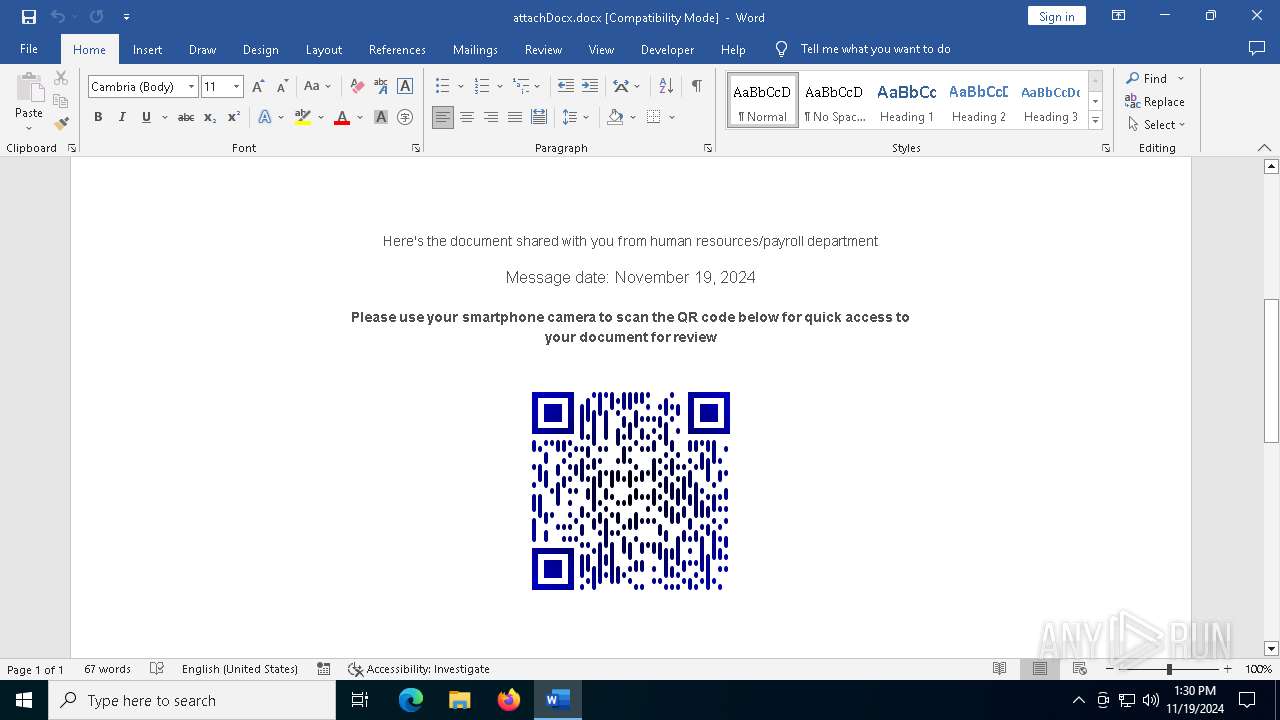Open the font name dropdown

(x=191, y=87)
